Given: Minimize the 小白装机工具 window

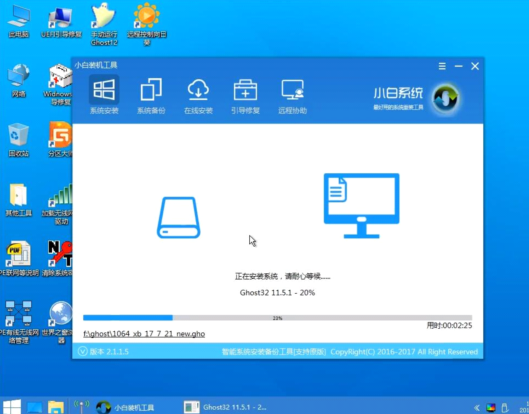Looking at the screenshot, I should coord(458,66).
